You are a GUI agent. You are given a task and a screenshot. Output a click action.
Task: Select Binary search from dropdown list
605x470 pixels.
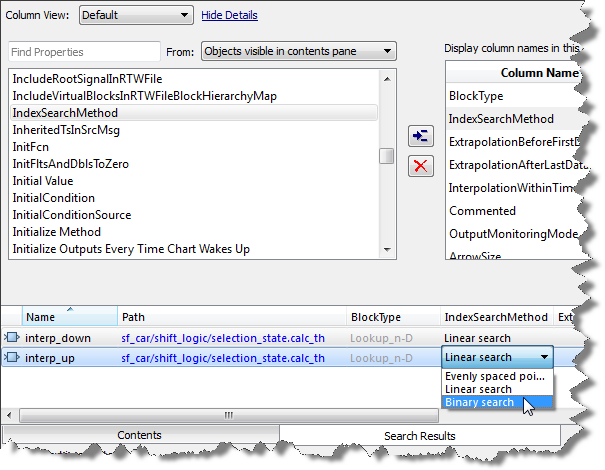(479, 403)
